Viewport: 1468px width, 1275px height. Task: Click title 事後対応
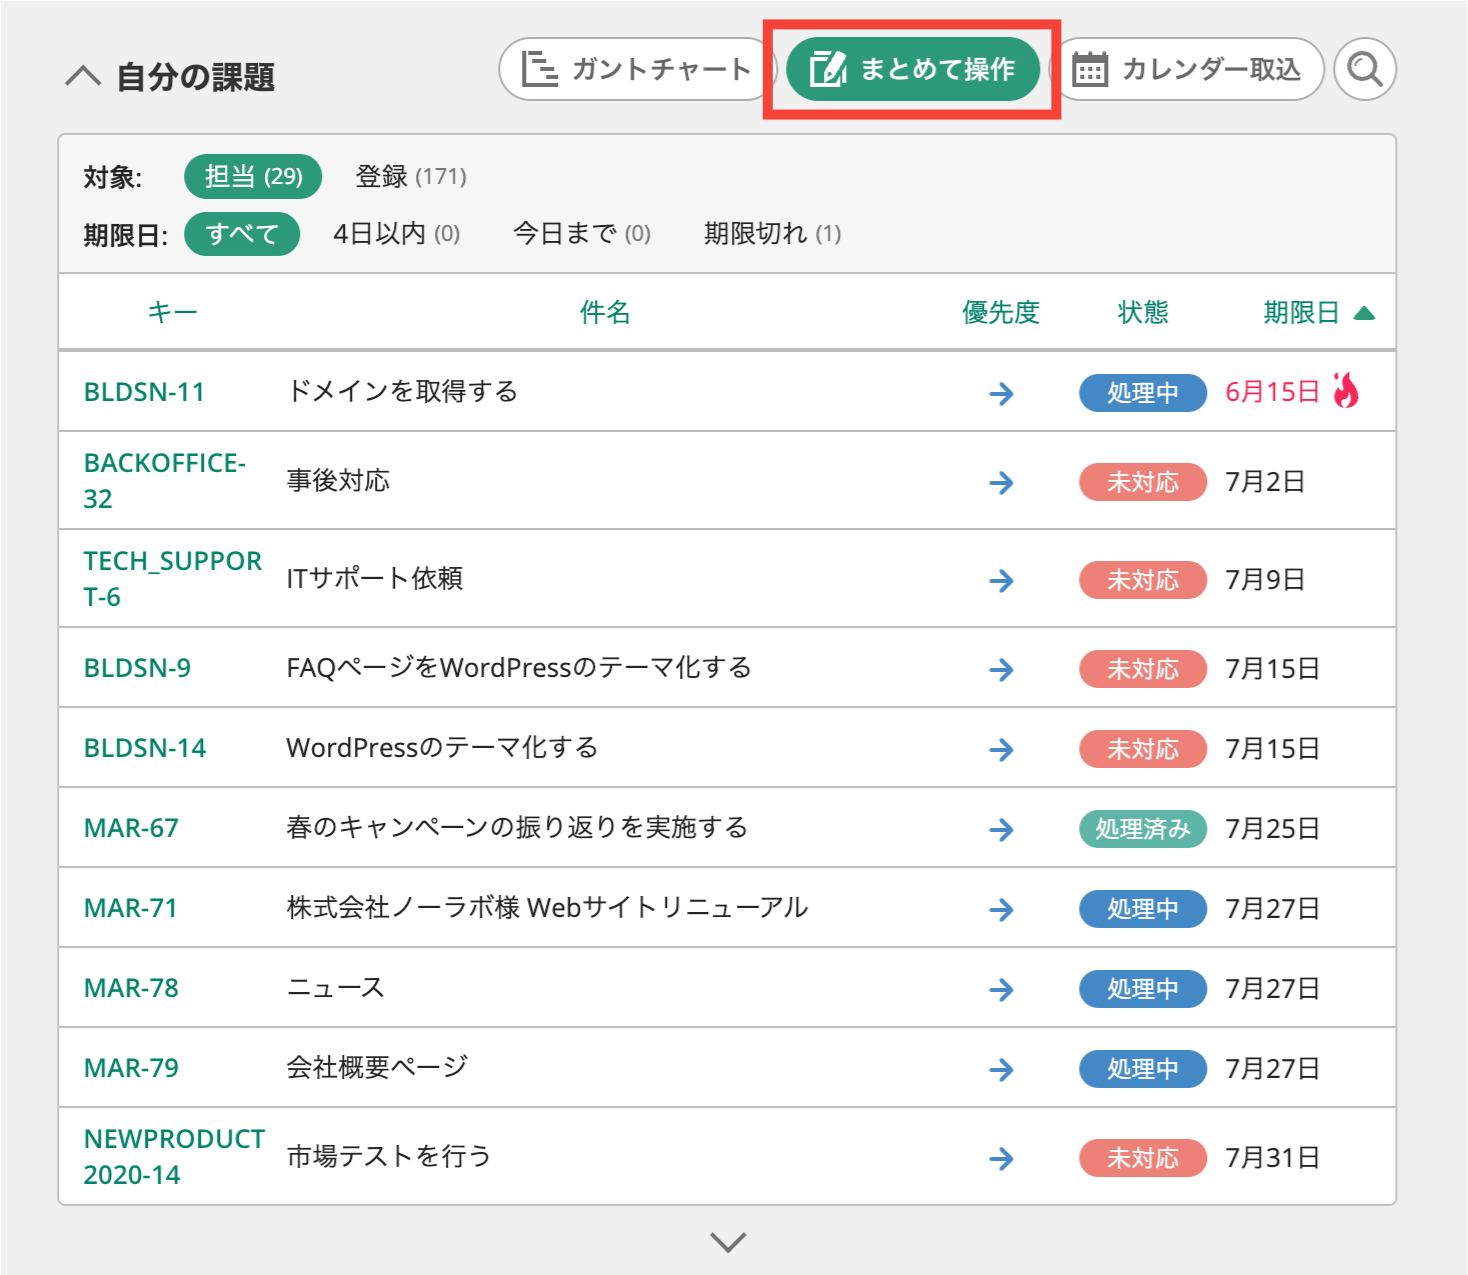(x=338, y=480)
